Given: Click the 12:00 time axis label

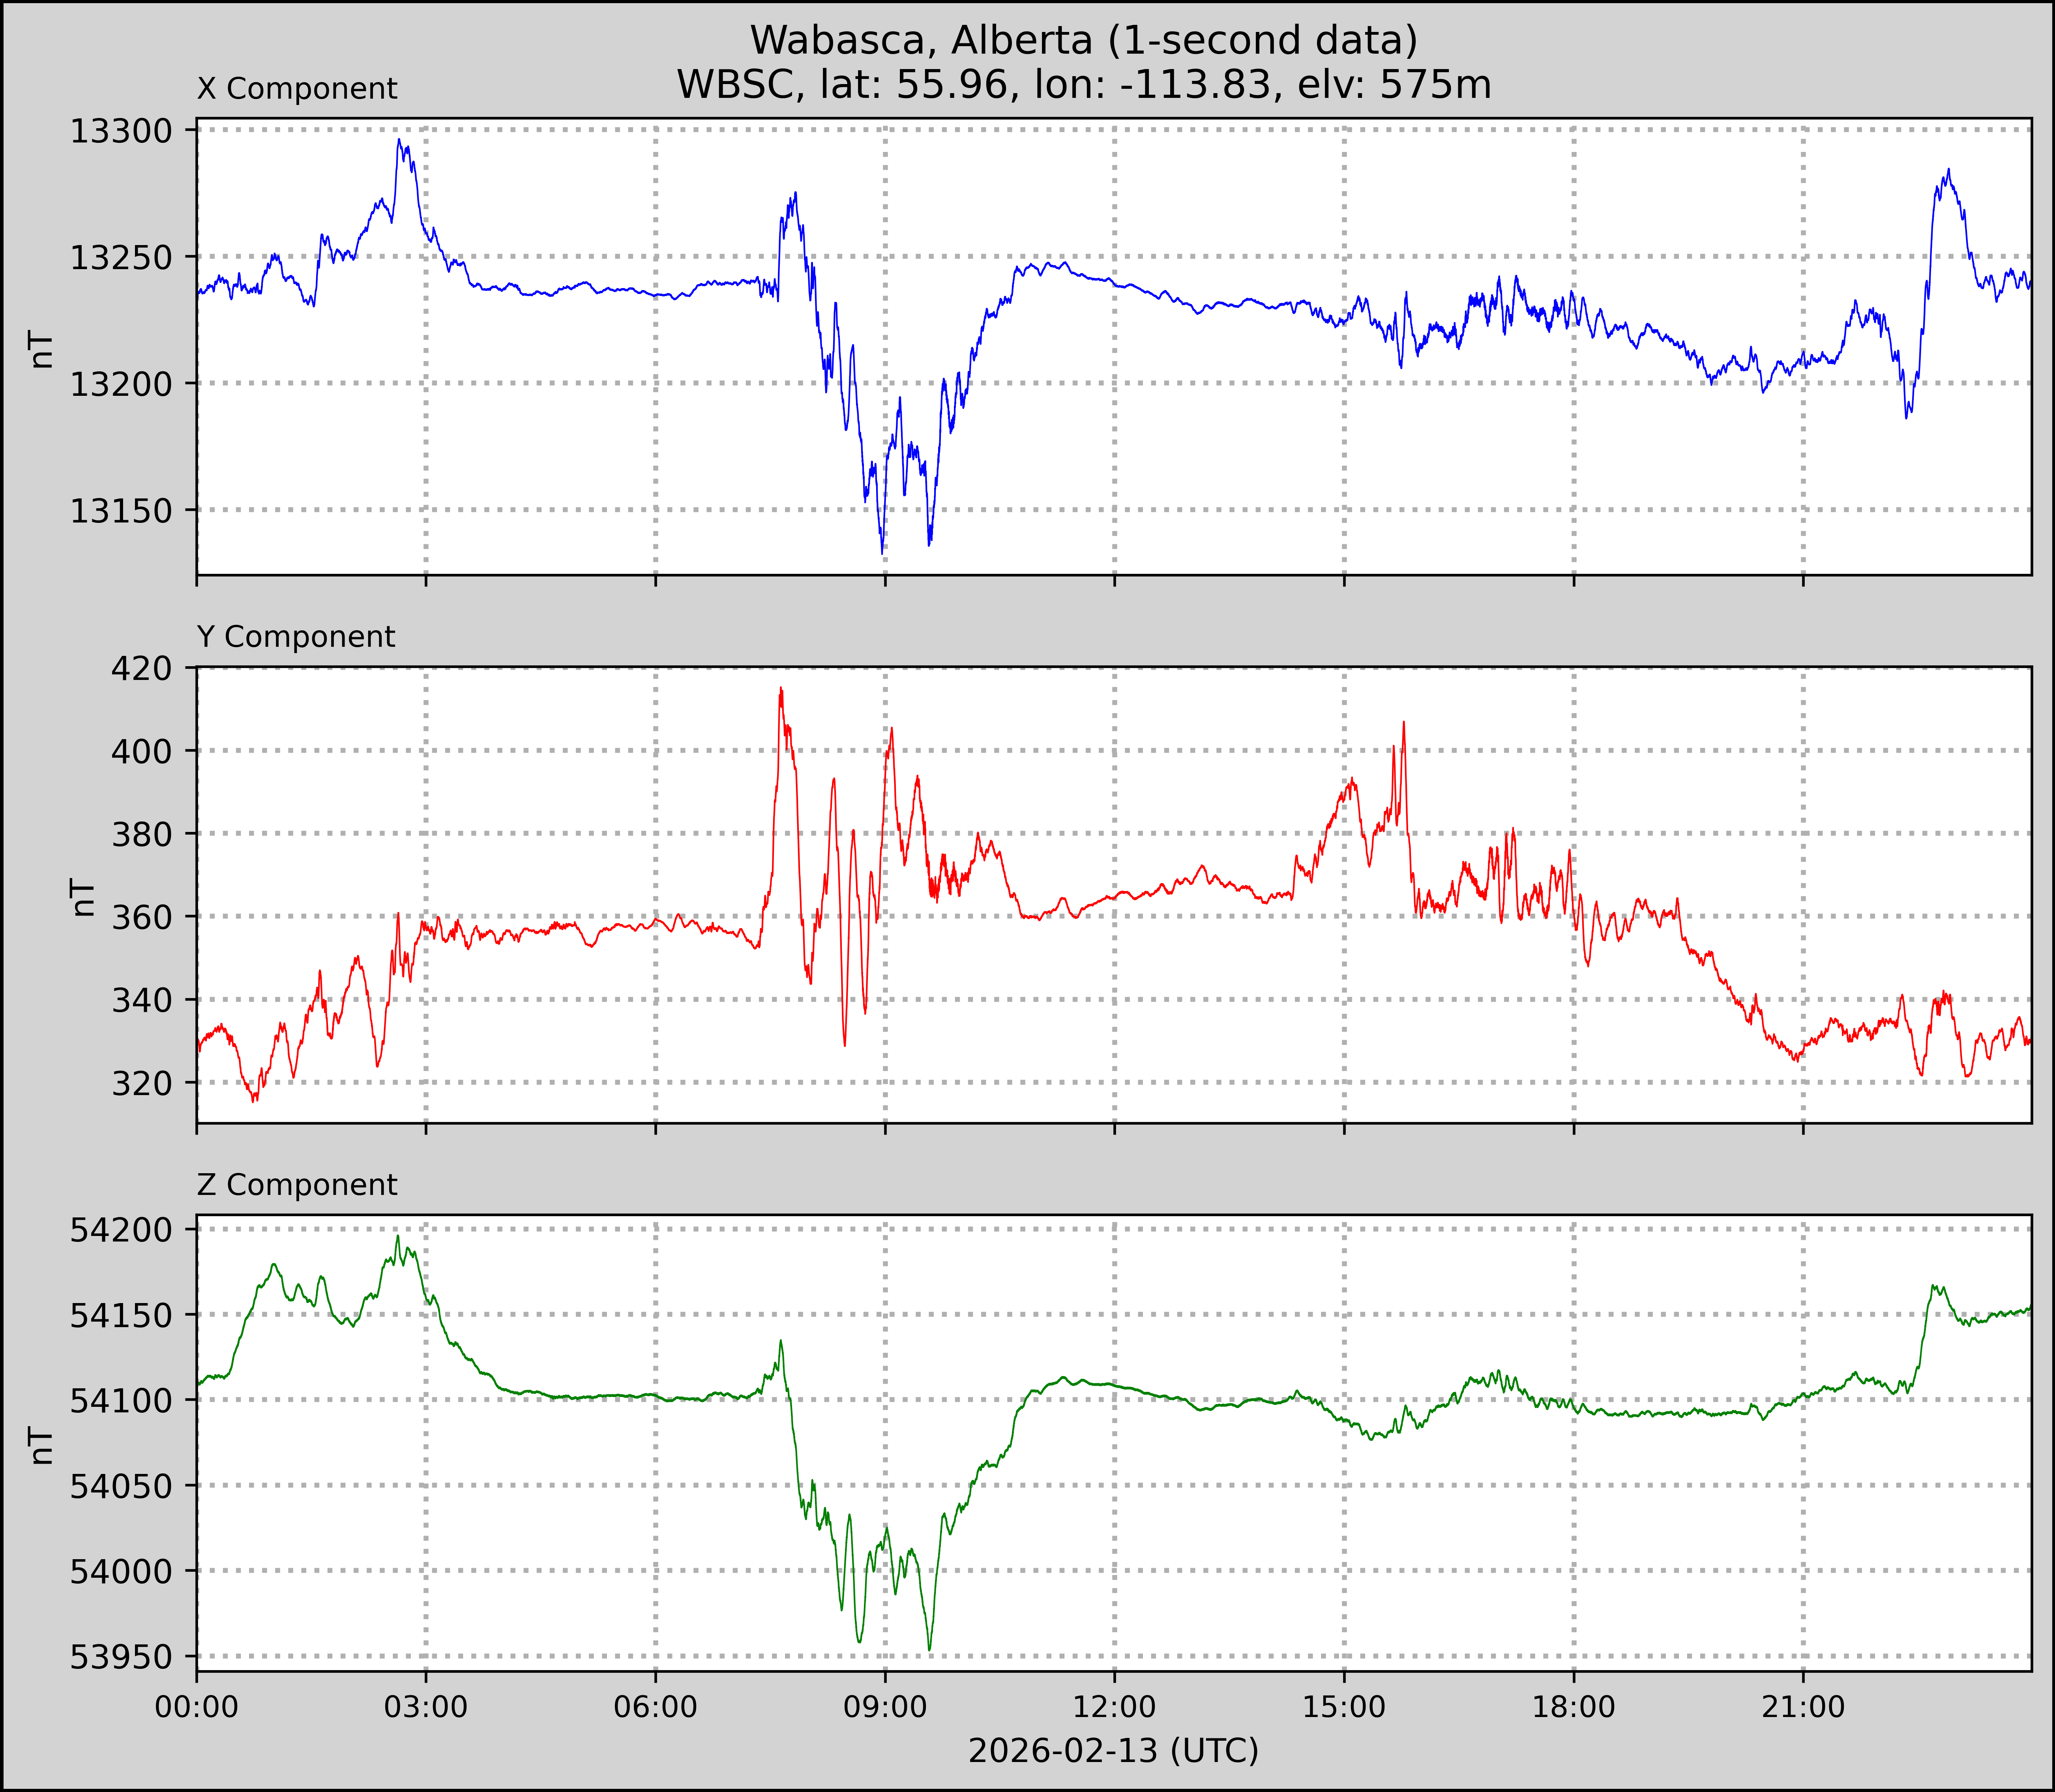Looking at the screenshot, I should pos(1114,1707).
